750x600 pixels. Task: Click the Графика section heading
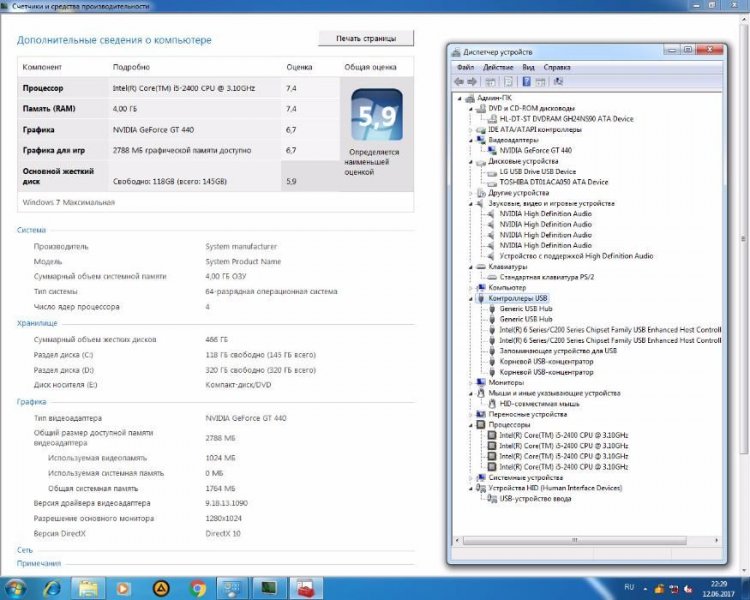(32, 402)
